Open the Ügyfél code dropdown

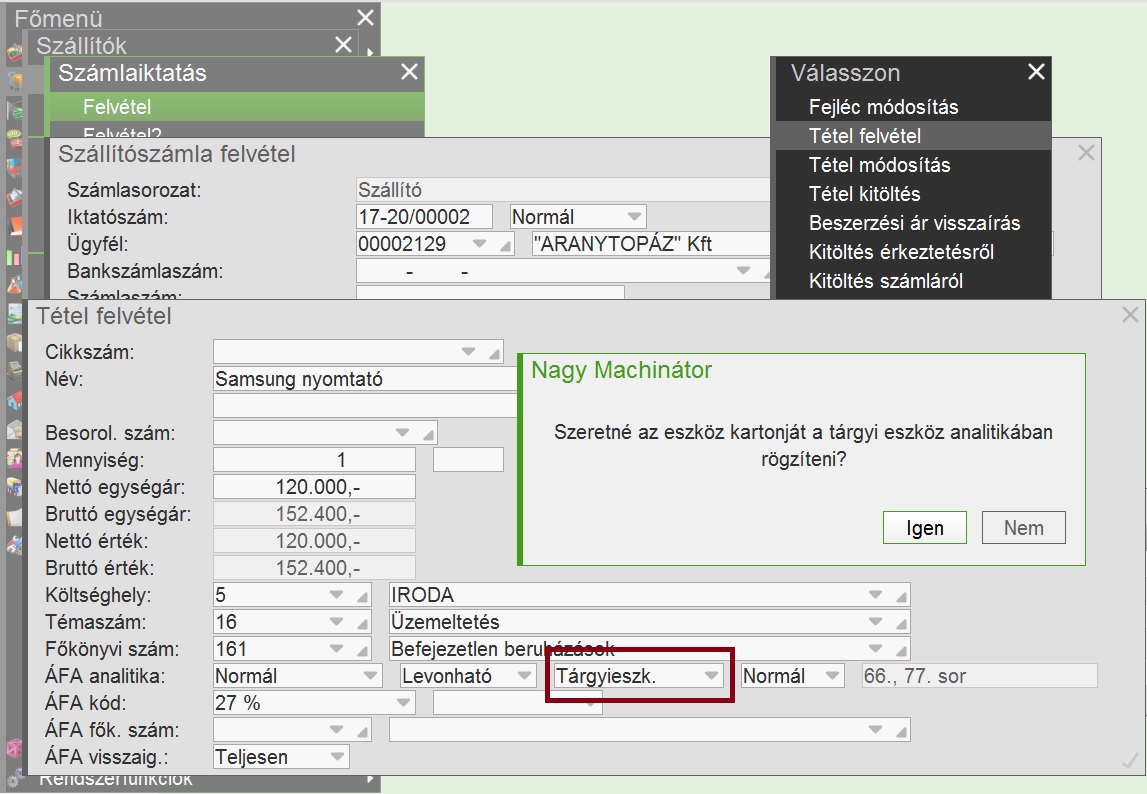(x=479, y=244)
